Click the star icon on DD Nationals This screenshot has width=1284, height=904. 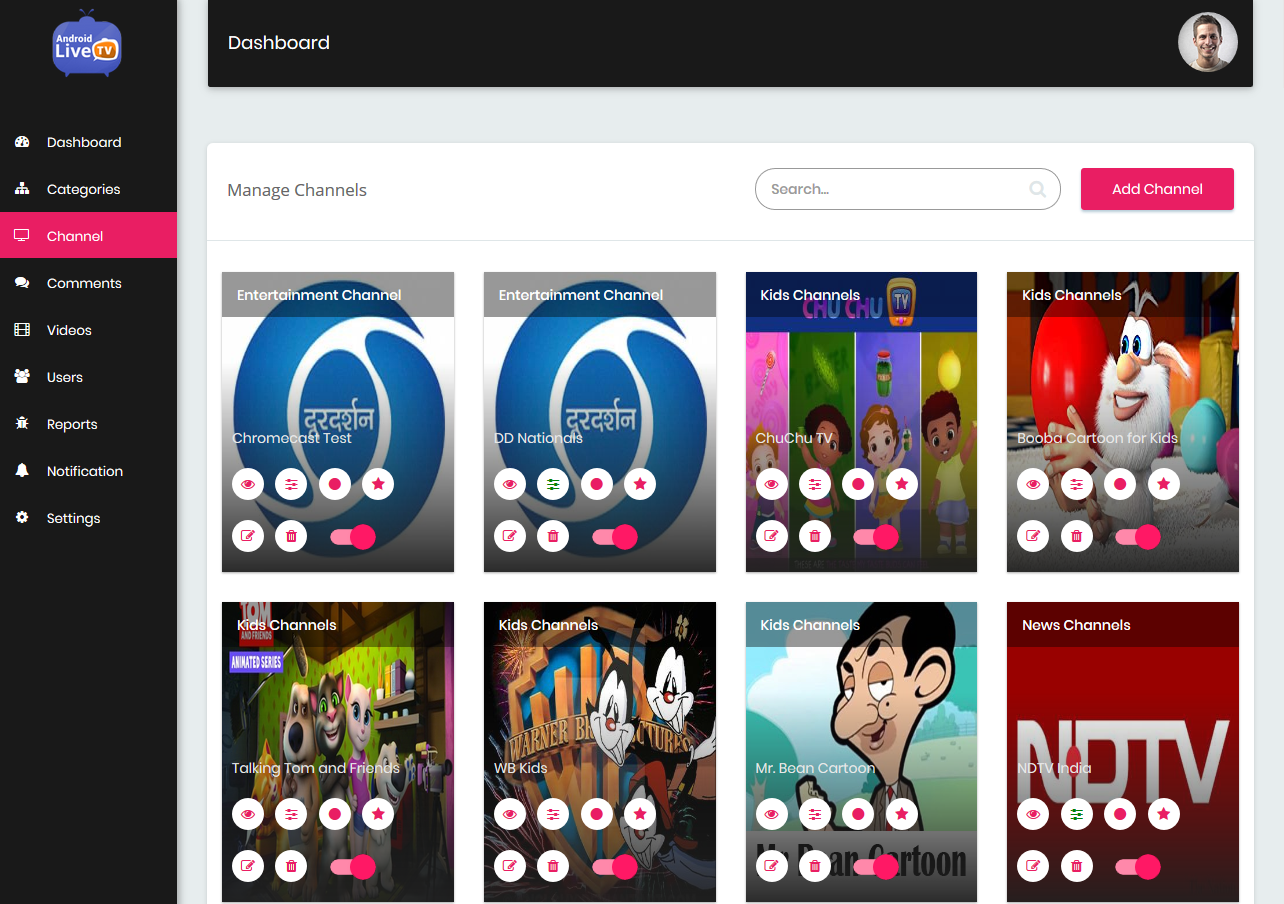640,484
